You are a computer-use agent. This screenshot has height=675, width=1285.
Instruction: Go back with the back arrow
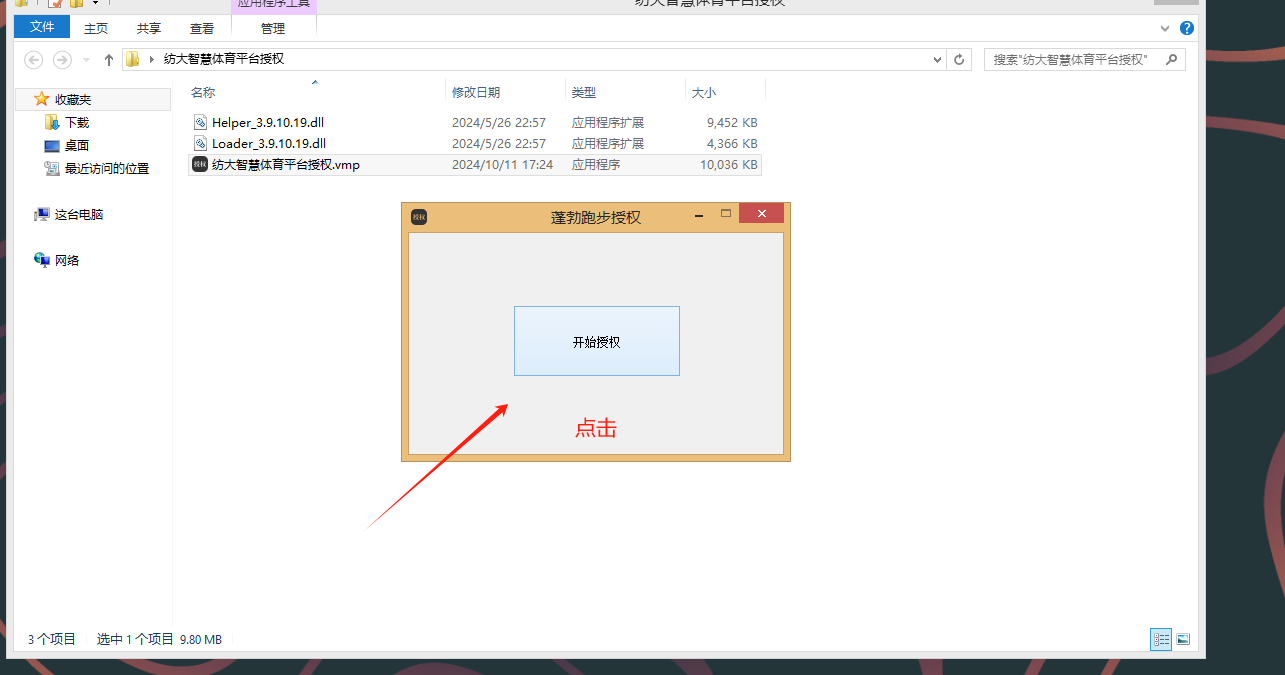click(x=34, y=60)
